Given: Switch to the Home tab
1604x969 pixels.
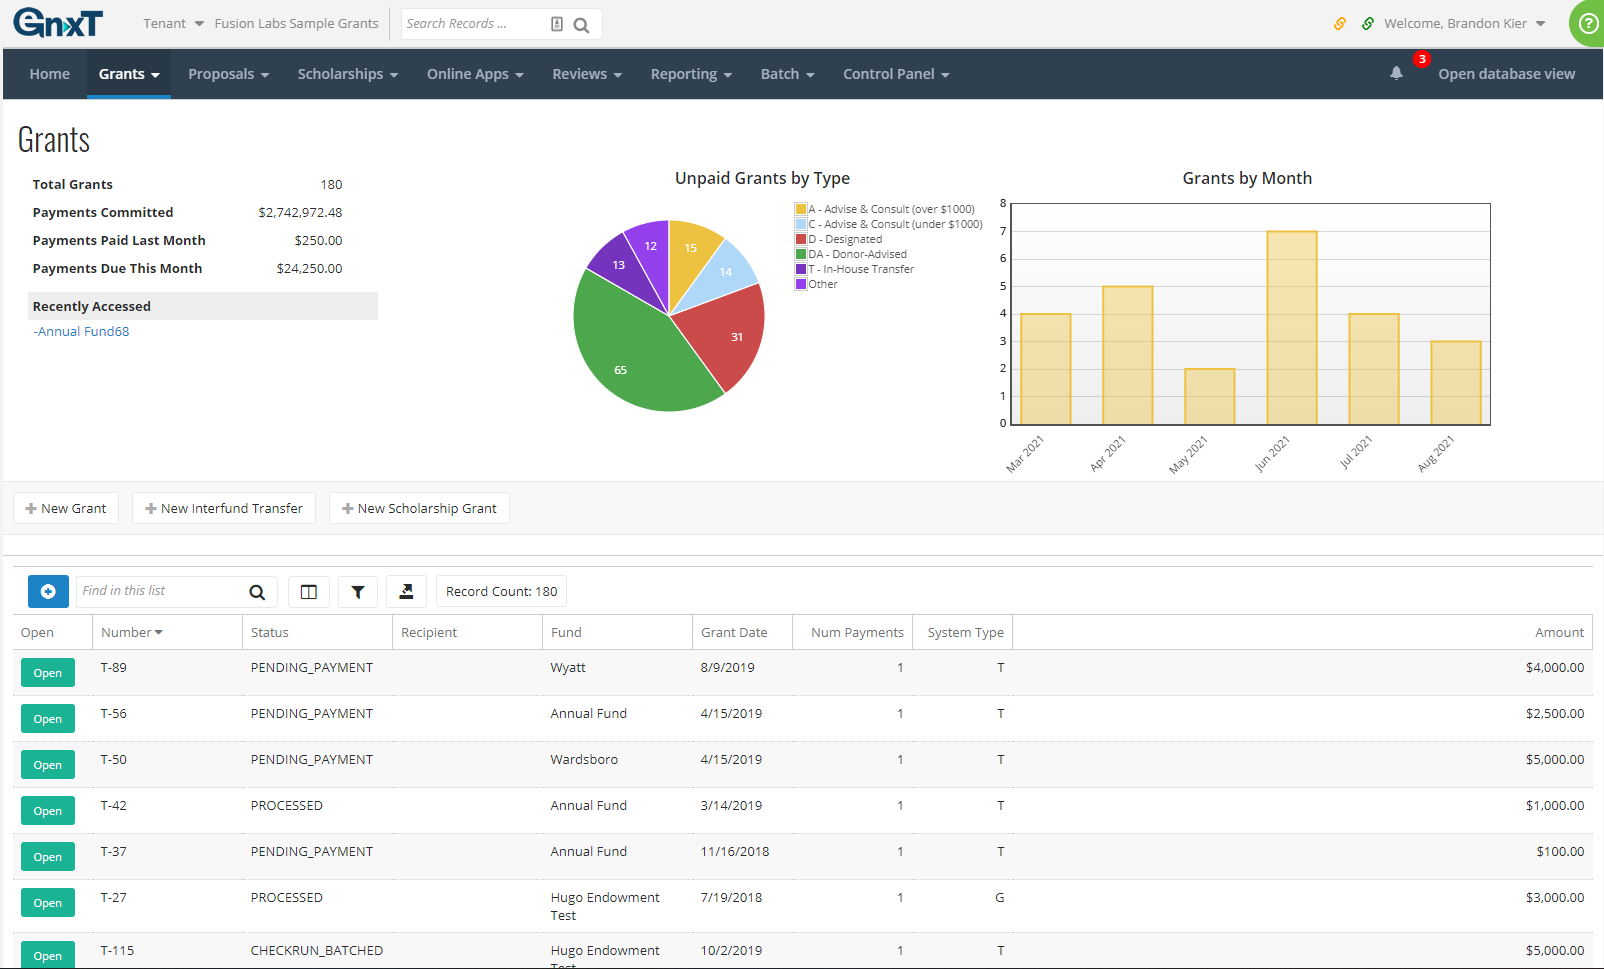Looking at the screenshot, I should point(49,73).
